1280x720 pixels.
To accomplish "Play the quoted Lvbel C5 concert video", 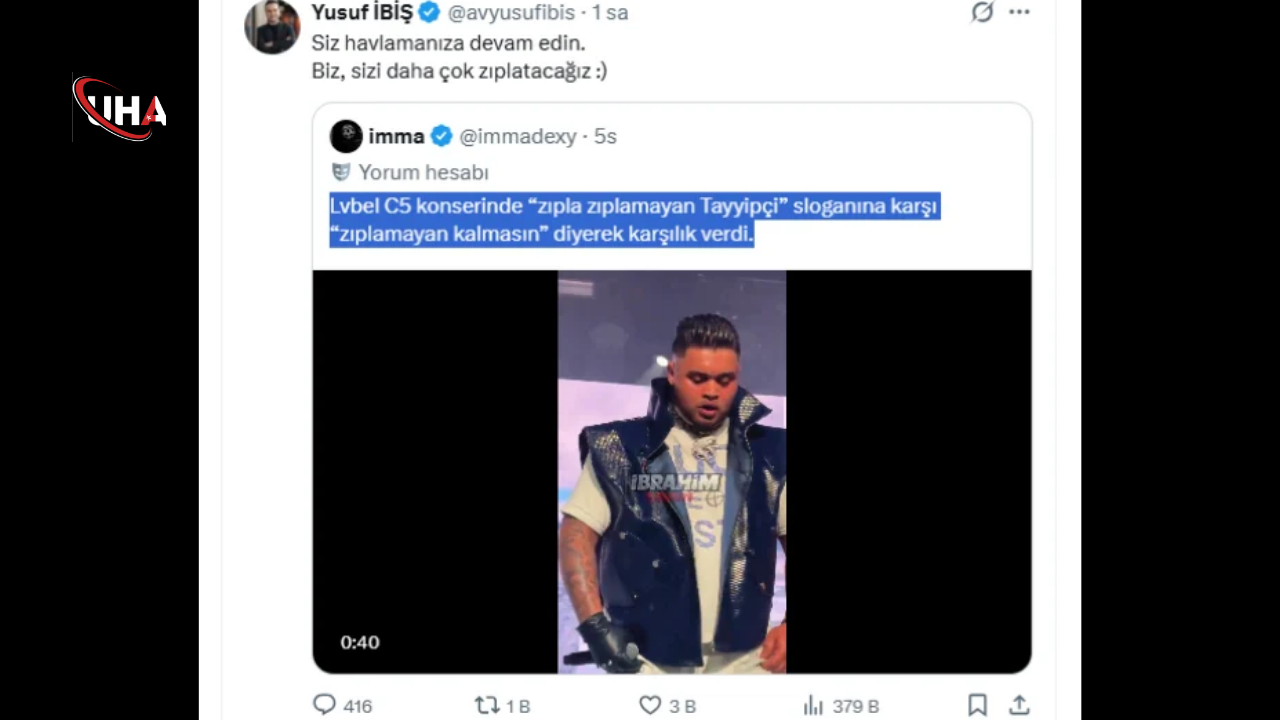I will tap(671, 471).
